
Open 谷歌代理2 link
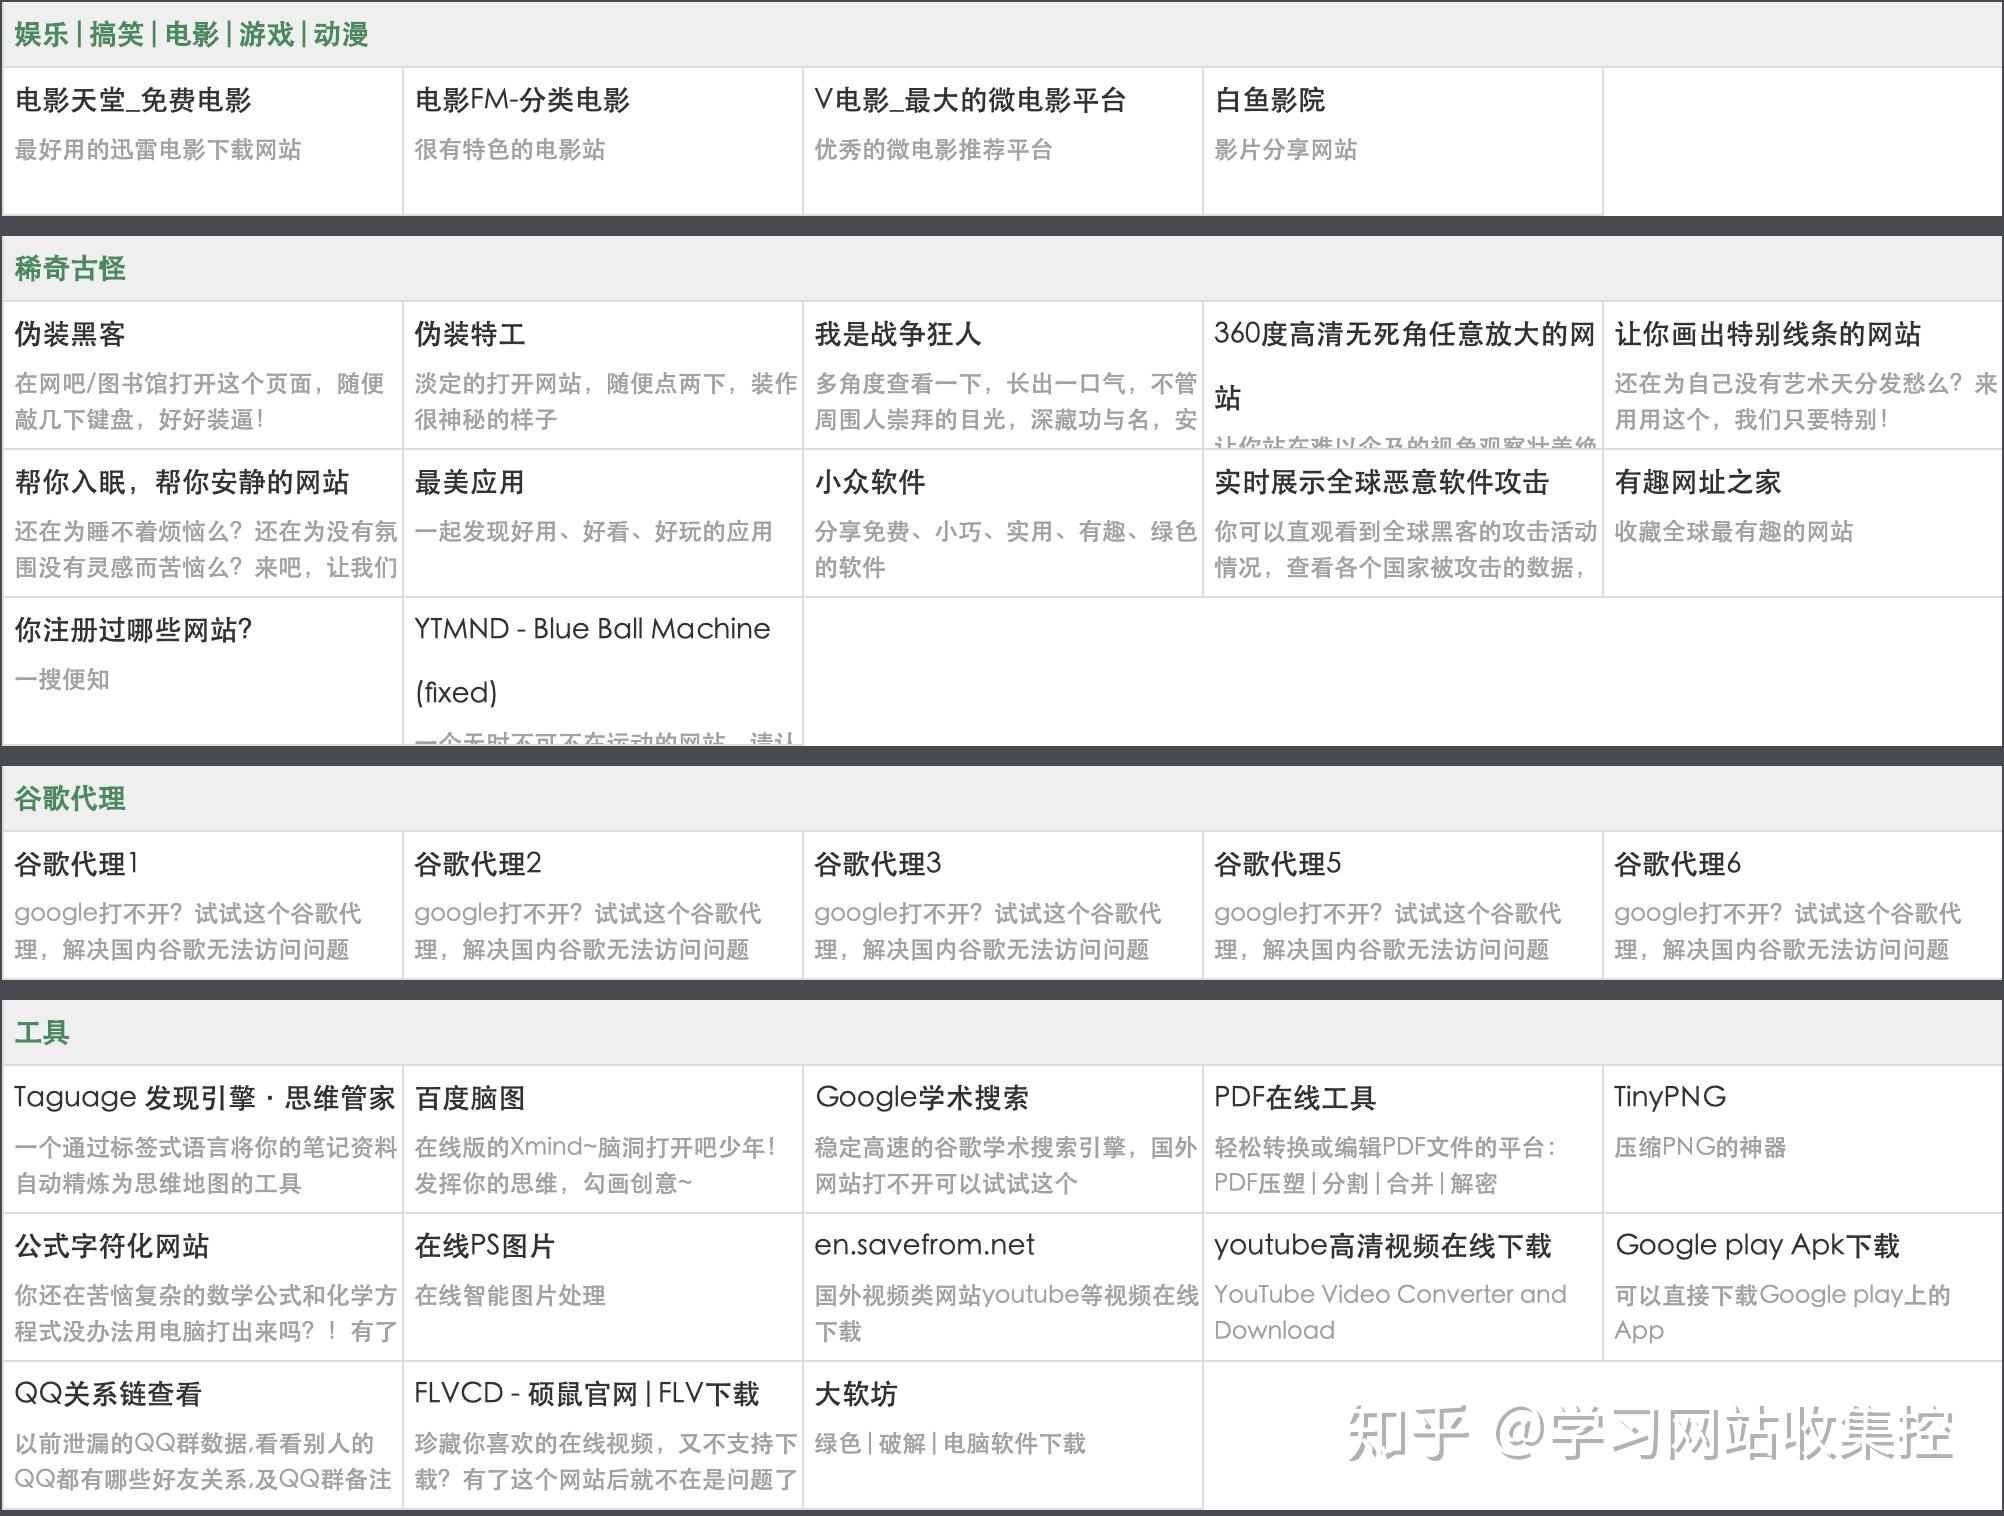tap(478, 864)
